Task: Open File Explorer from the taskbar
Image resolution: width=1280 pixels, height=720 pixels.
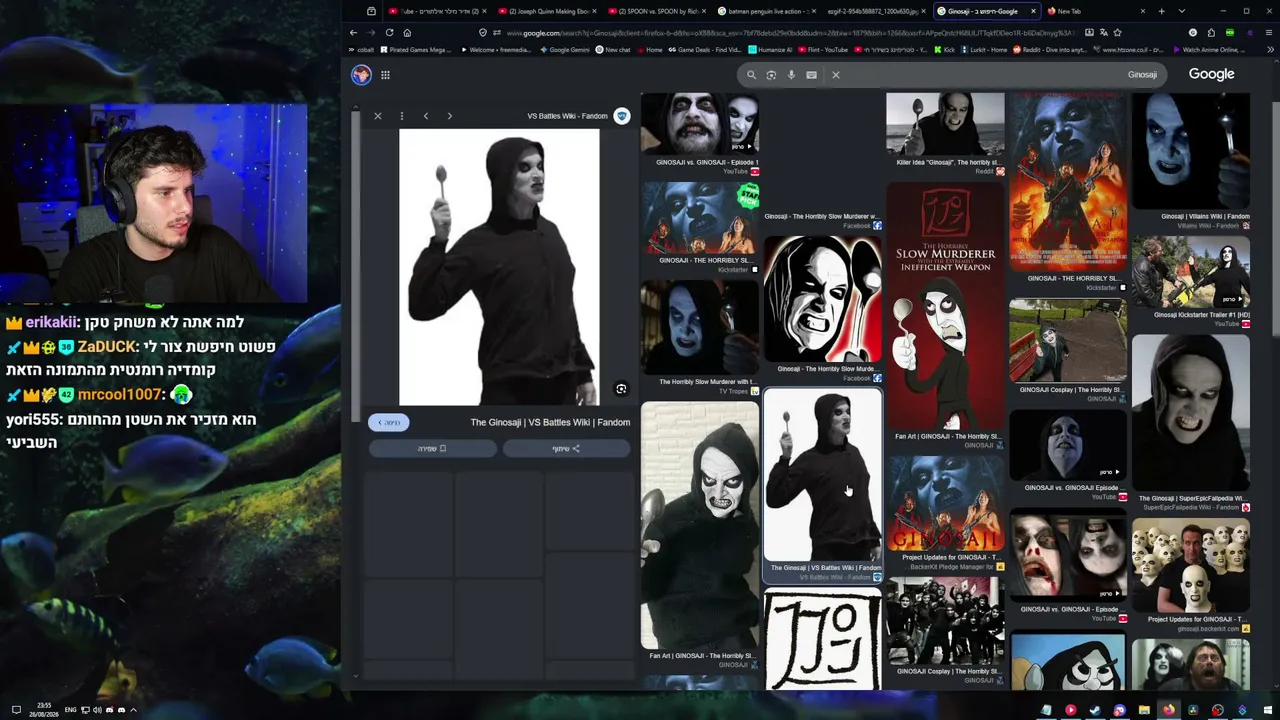Action: 1144,711
